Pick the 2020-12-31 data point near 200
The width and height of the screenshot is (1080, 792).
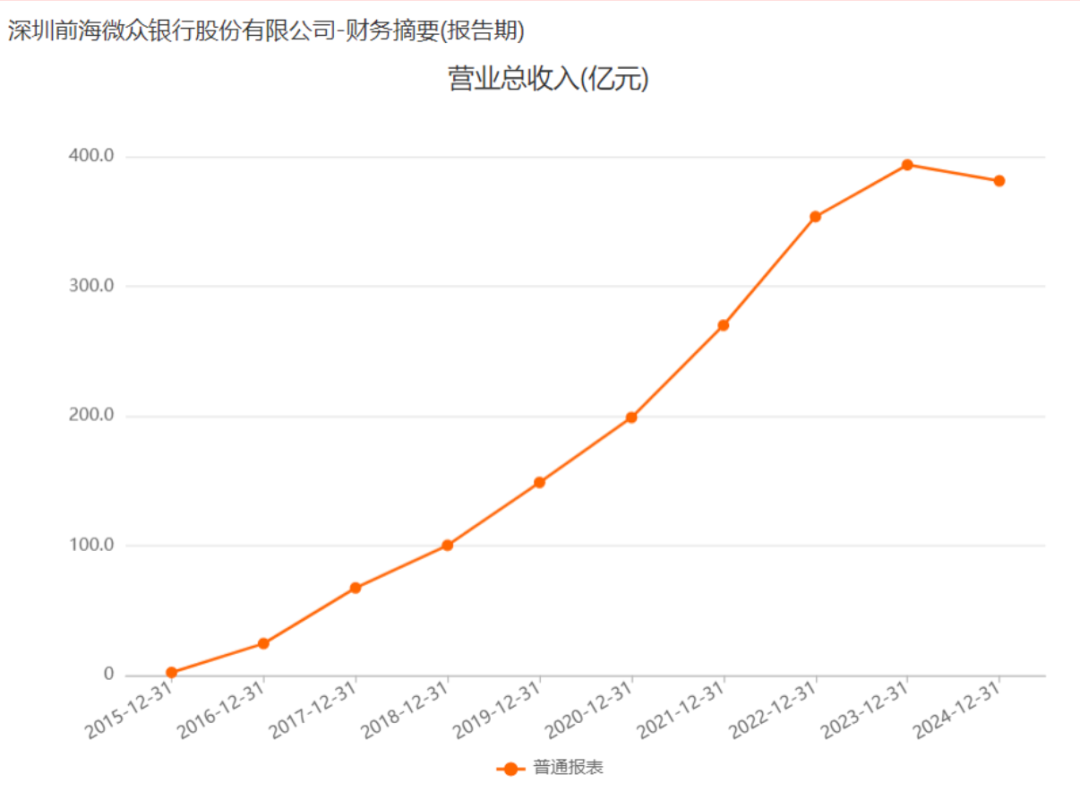[631, 417]
